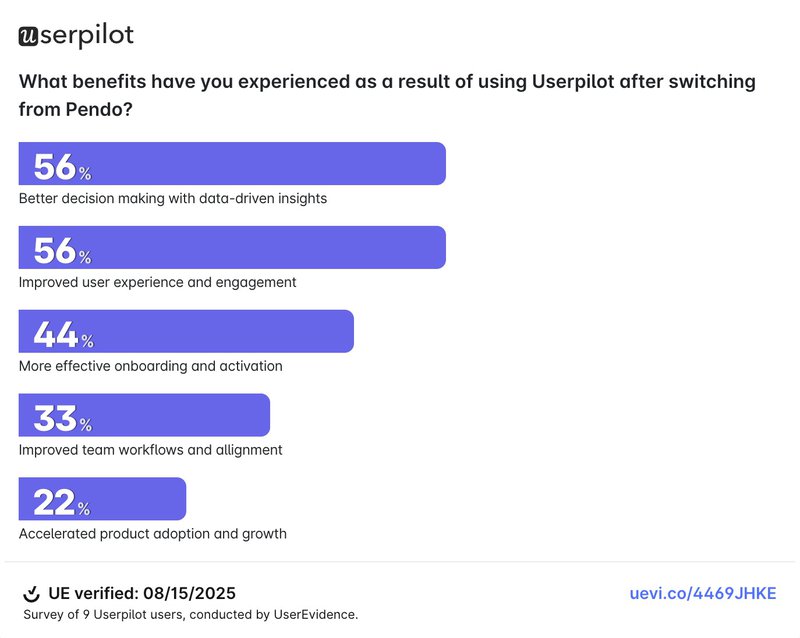Click the "Improved user experience and engagement" label
The height and width of the screenshot is (638, 800).
[158, 282]
